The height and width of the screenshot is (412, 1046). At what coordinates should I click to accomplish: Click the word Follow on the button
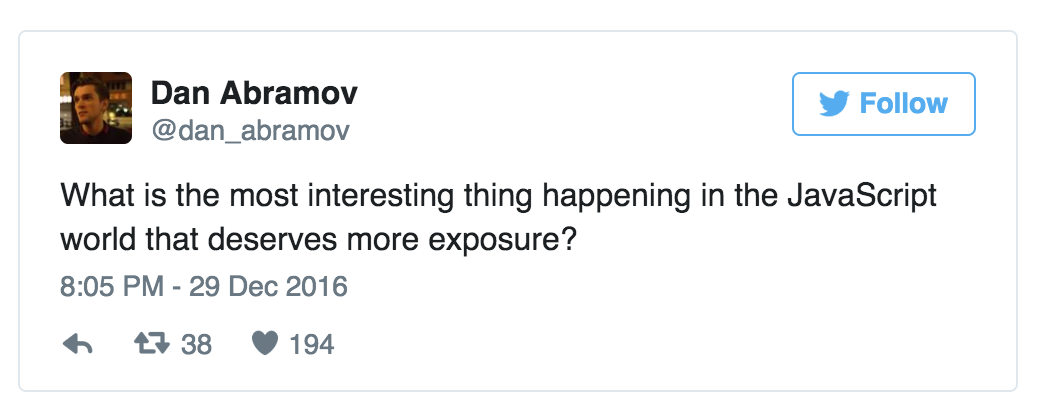coord(904,104)
